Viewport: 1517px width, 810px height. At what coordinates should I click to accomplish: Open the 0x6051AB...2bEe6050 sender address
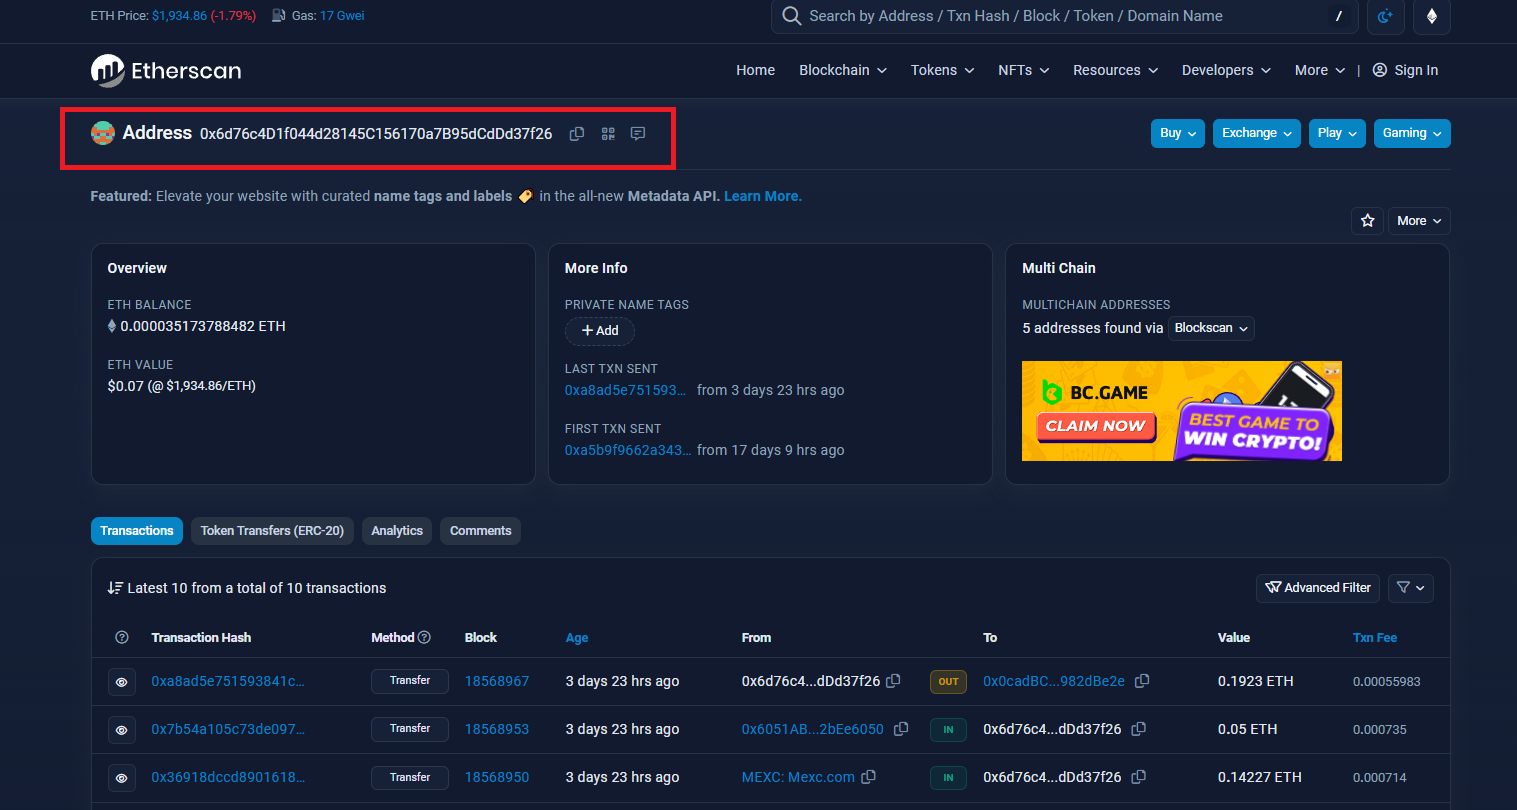coord(813,729)
